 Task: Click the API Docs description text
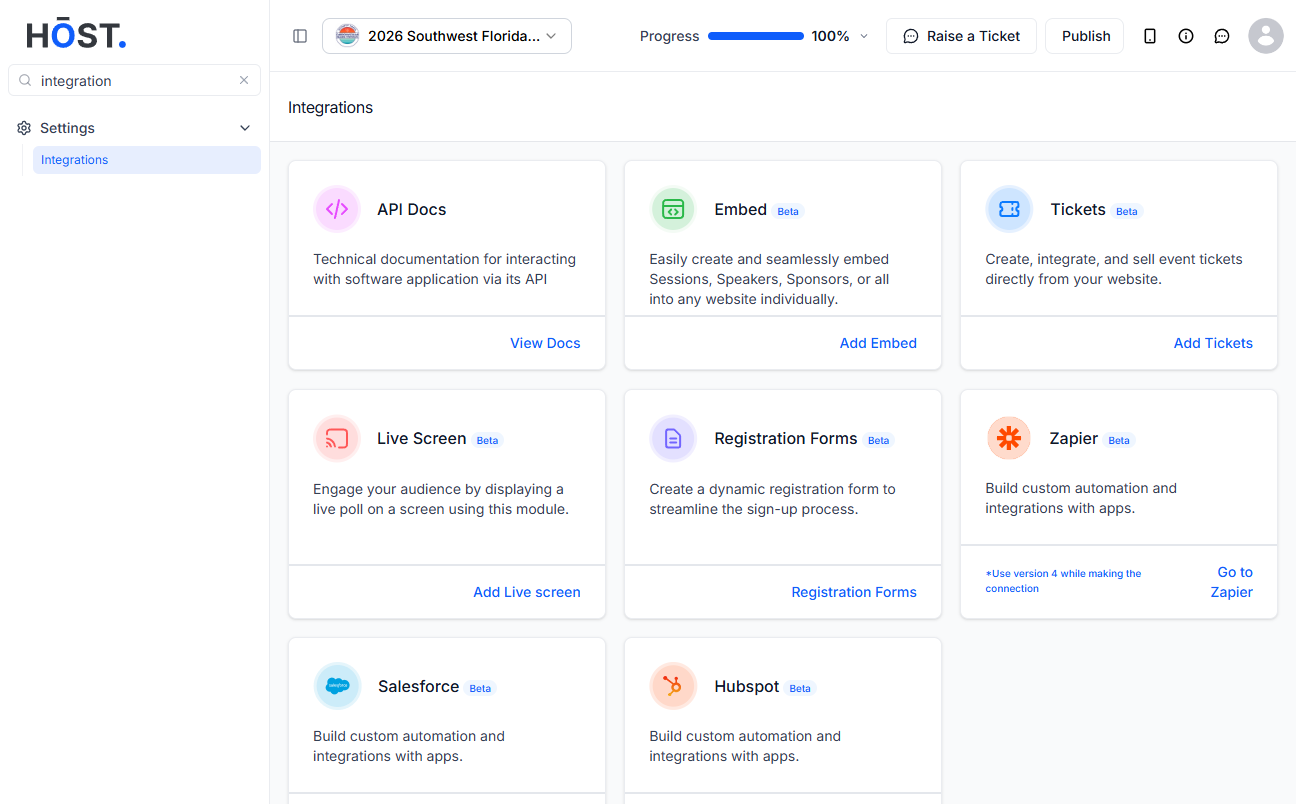pos(445,269)
